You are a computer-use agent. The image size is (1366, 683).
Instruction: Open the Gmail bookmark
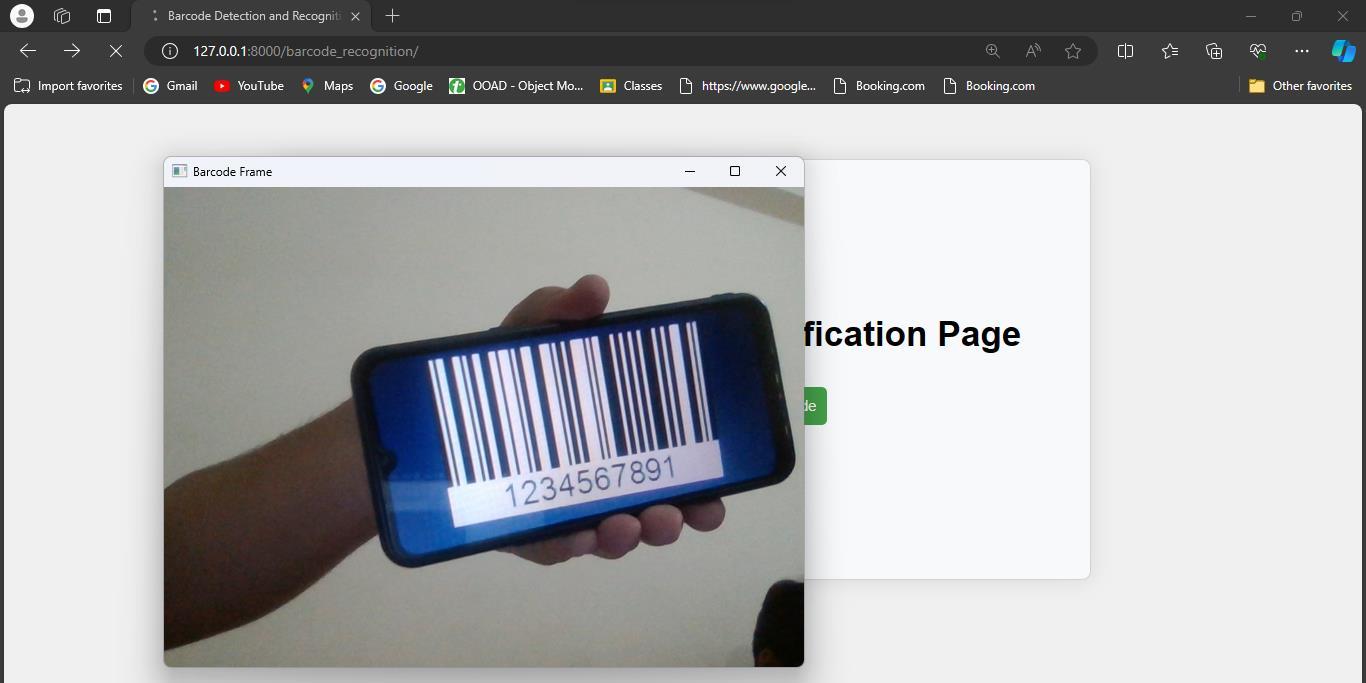[x=170, y=86]
